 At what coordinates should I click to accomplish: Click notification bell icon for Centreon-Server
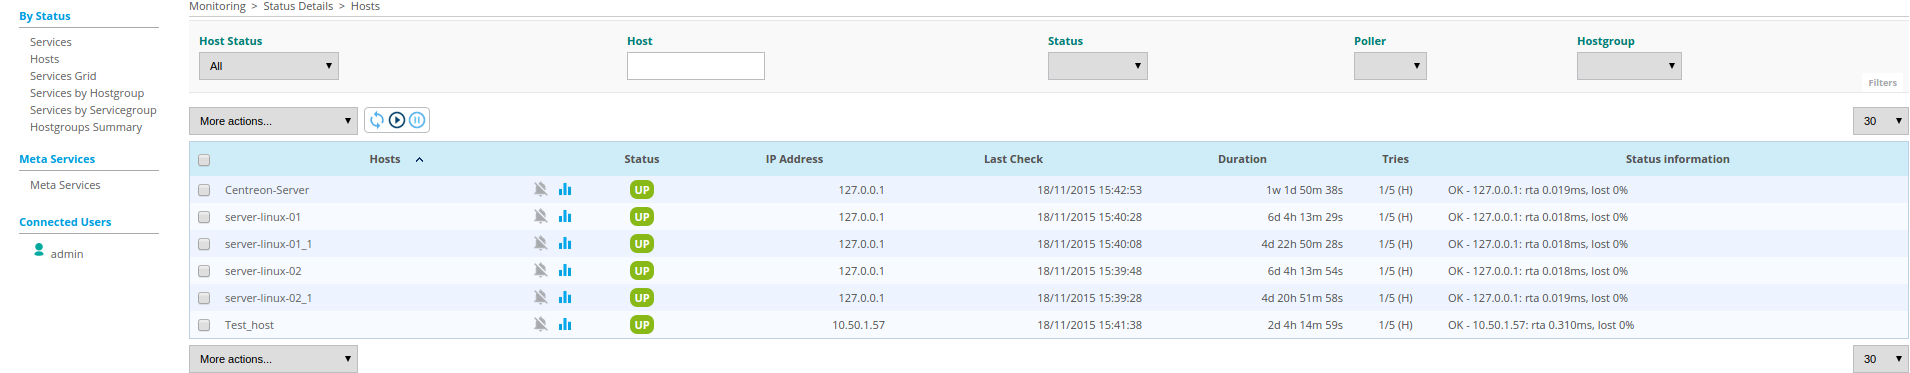point(540,189)
